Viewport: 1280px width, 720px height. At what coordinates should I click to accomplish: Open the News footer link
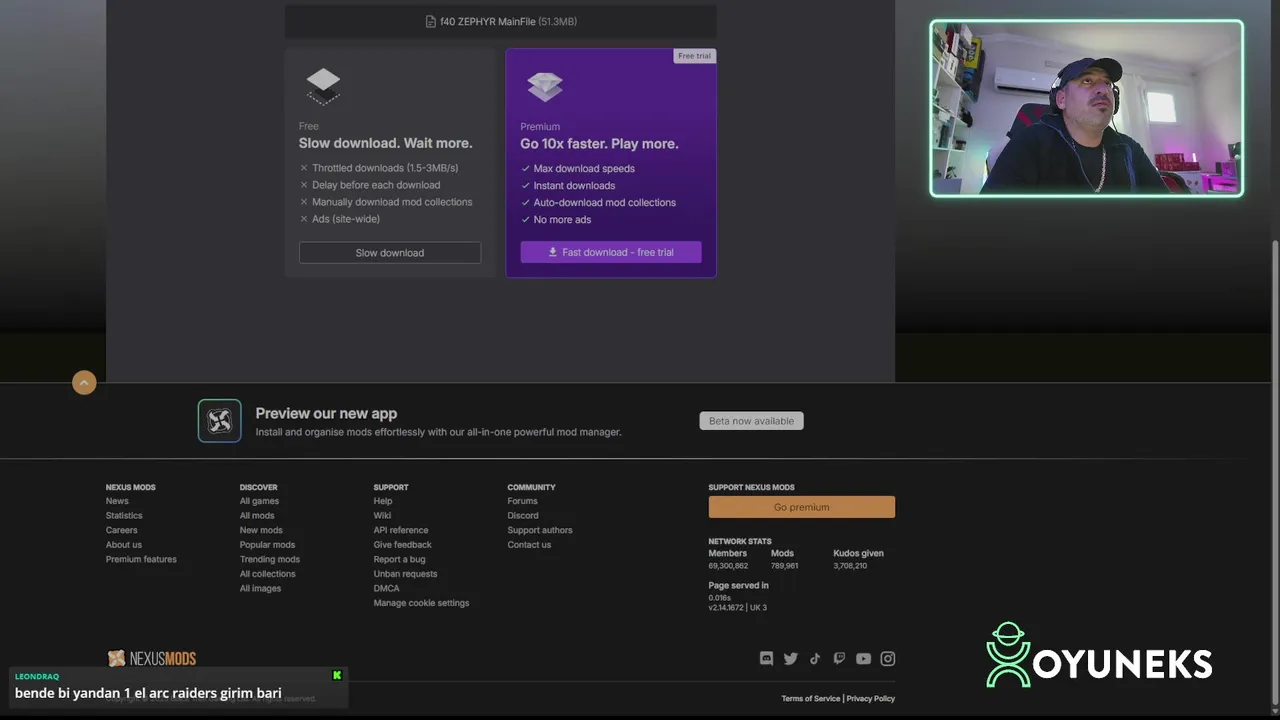click(117, 501)
